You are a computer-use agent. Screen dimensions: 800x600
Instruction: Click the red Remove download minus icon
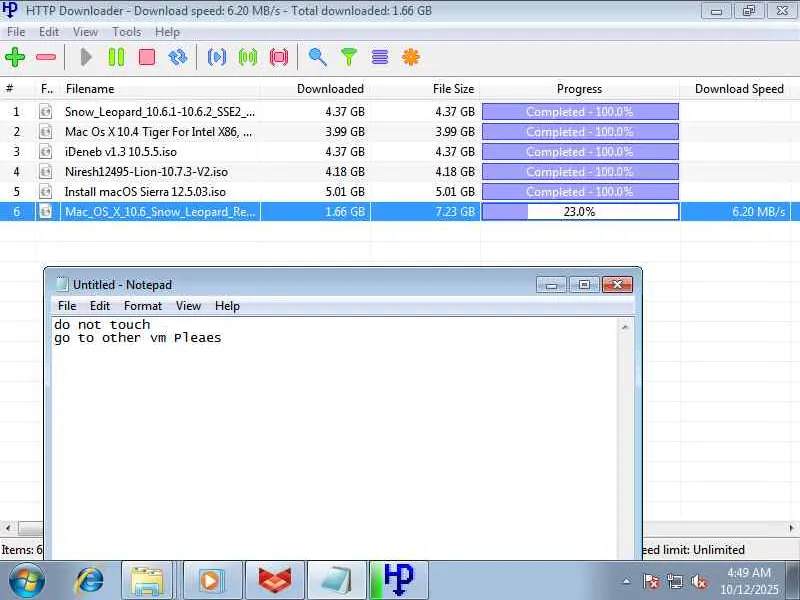tap(46, 57)
